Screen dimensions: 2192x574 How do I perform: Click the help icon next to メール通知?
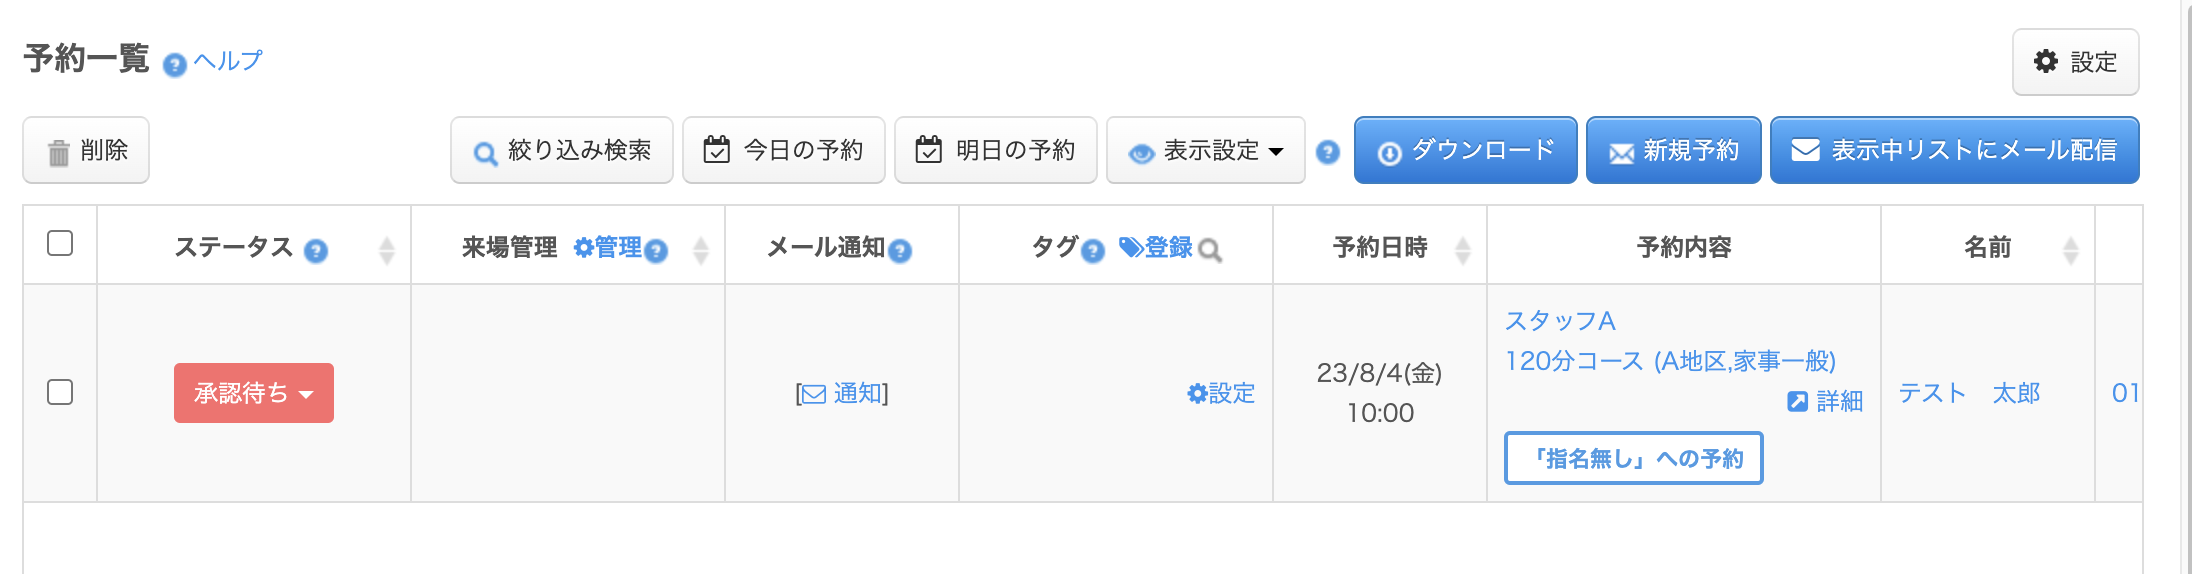(x=900, y=251)
